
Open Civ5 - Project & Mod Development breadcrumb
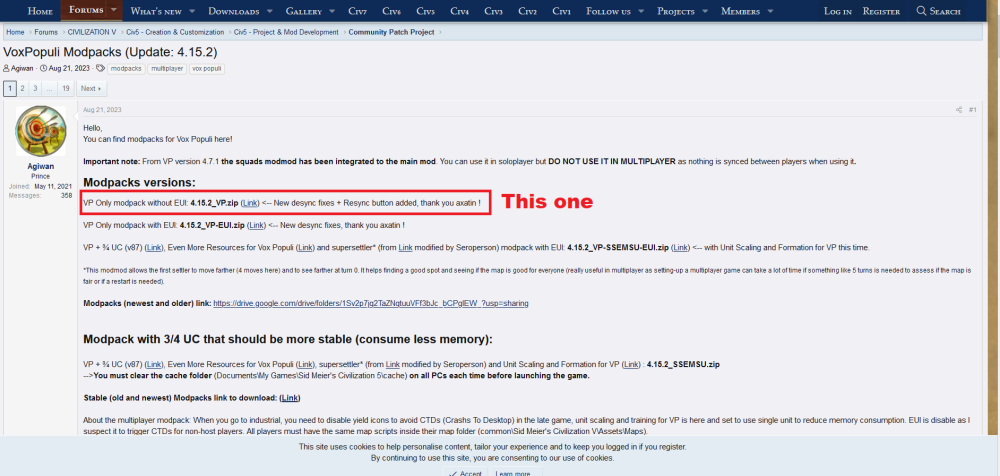pyautogui.click(x=286, y=32)
